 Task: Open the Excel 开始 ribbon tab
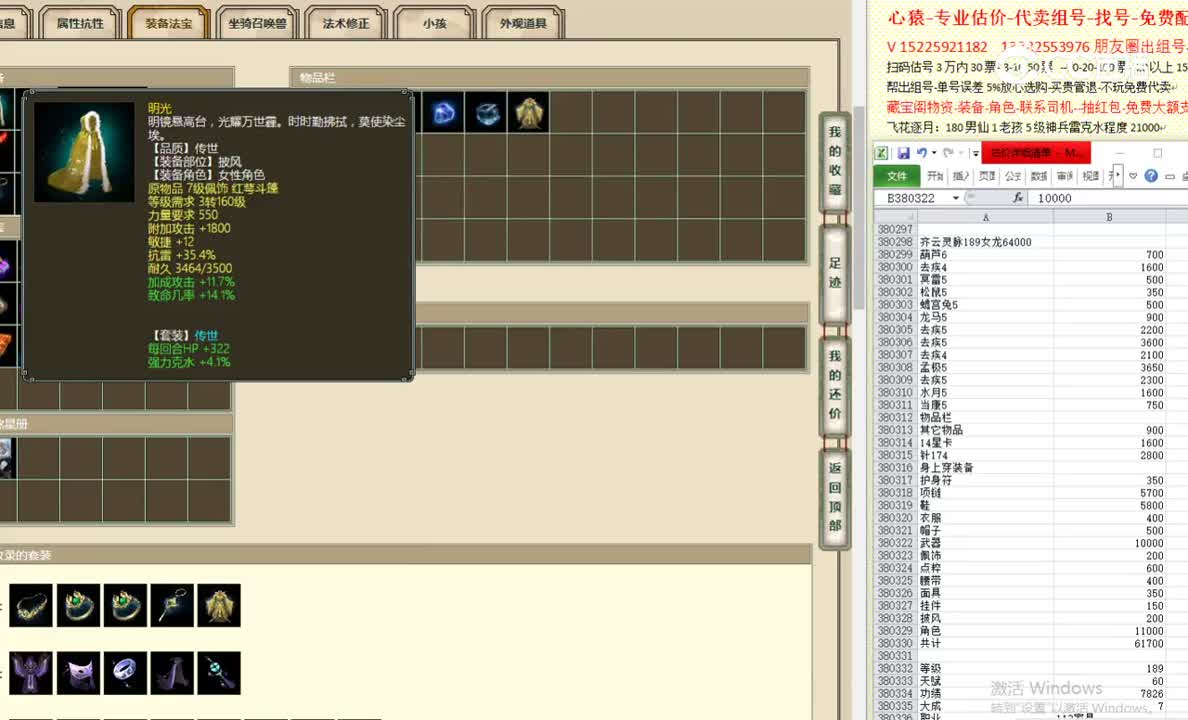[x=935, y=176]
